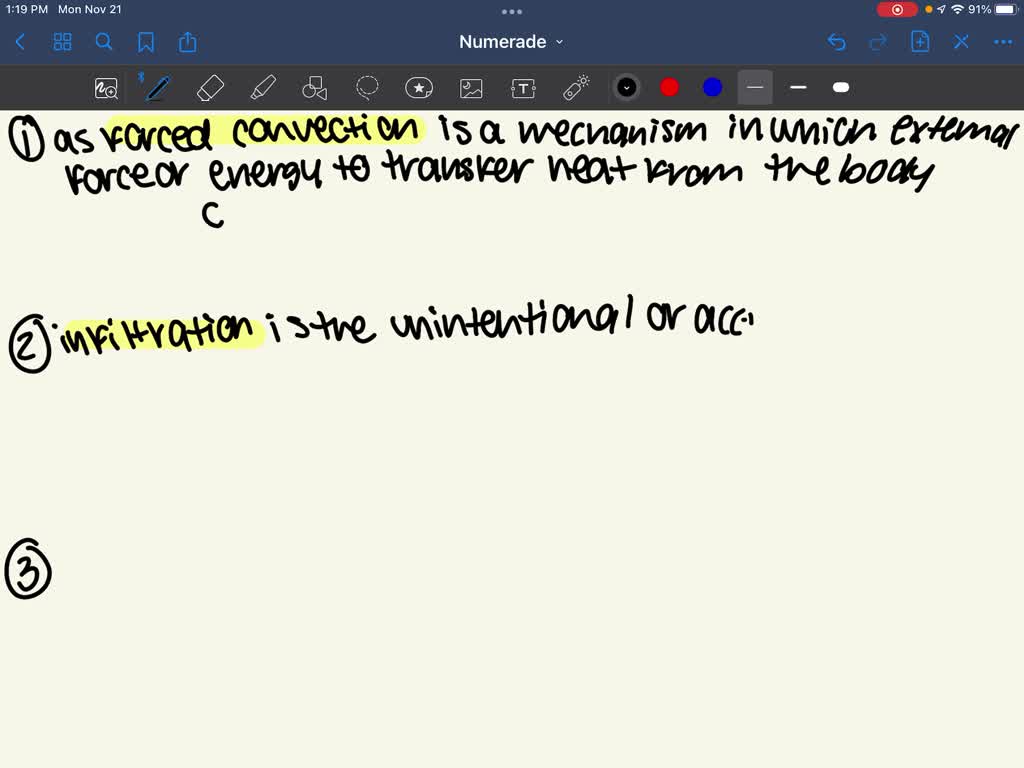This screenshot has width=1024, height=768.
Task: Undo the last stroke
Action: tap(837, 42)
